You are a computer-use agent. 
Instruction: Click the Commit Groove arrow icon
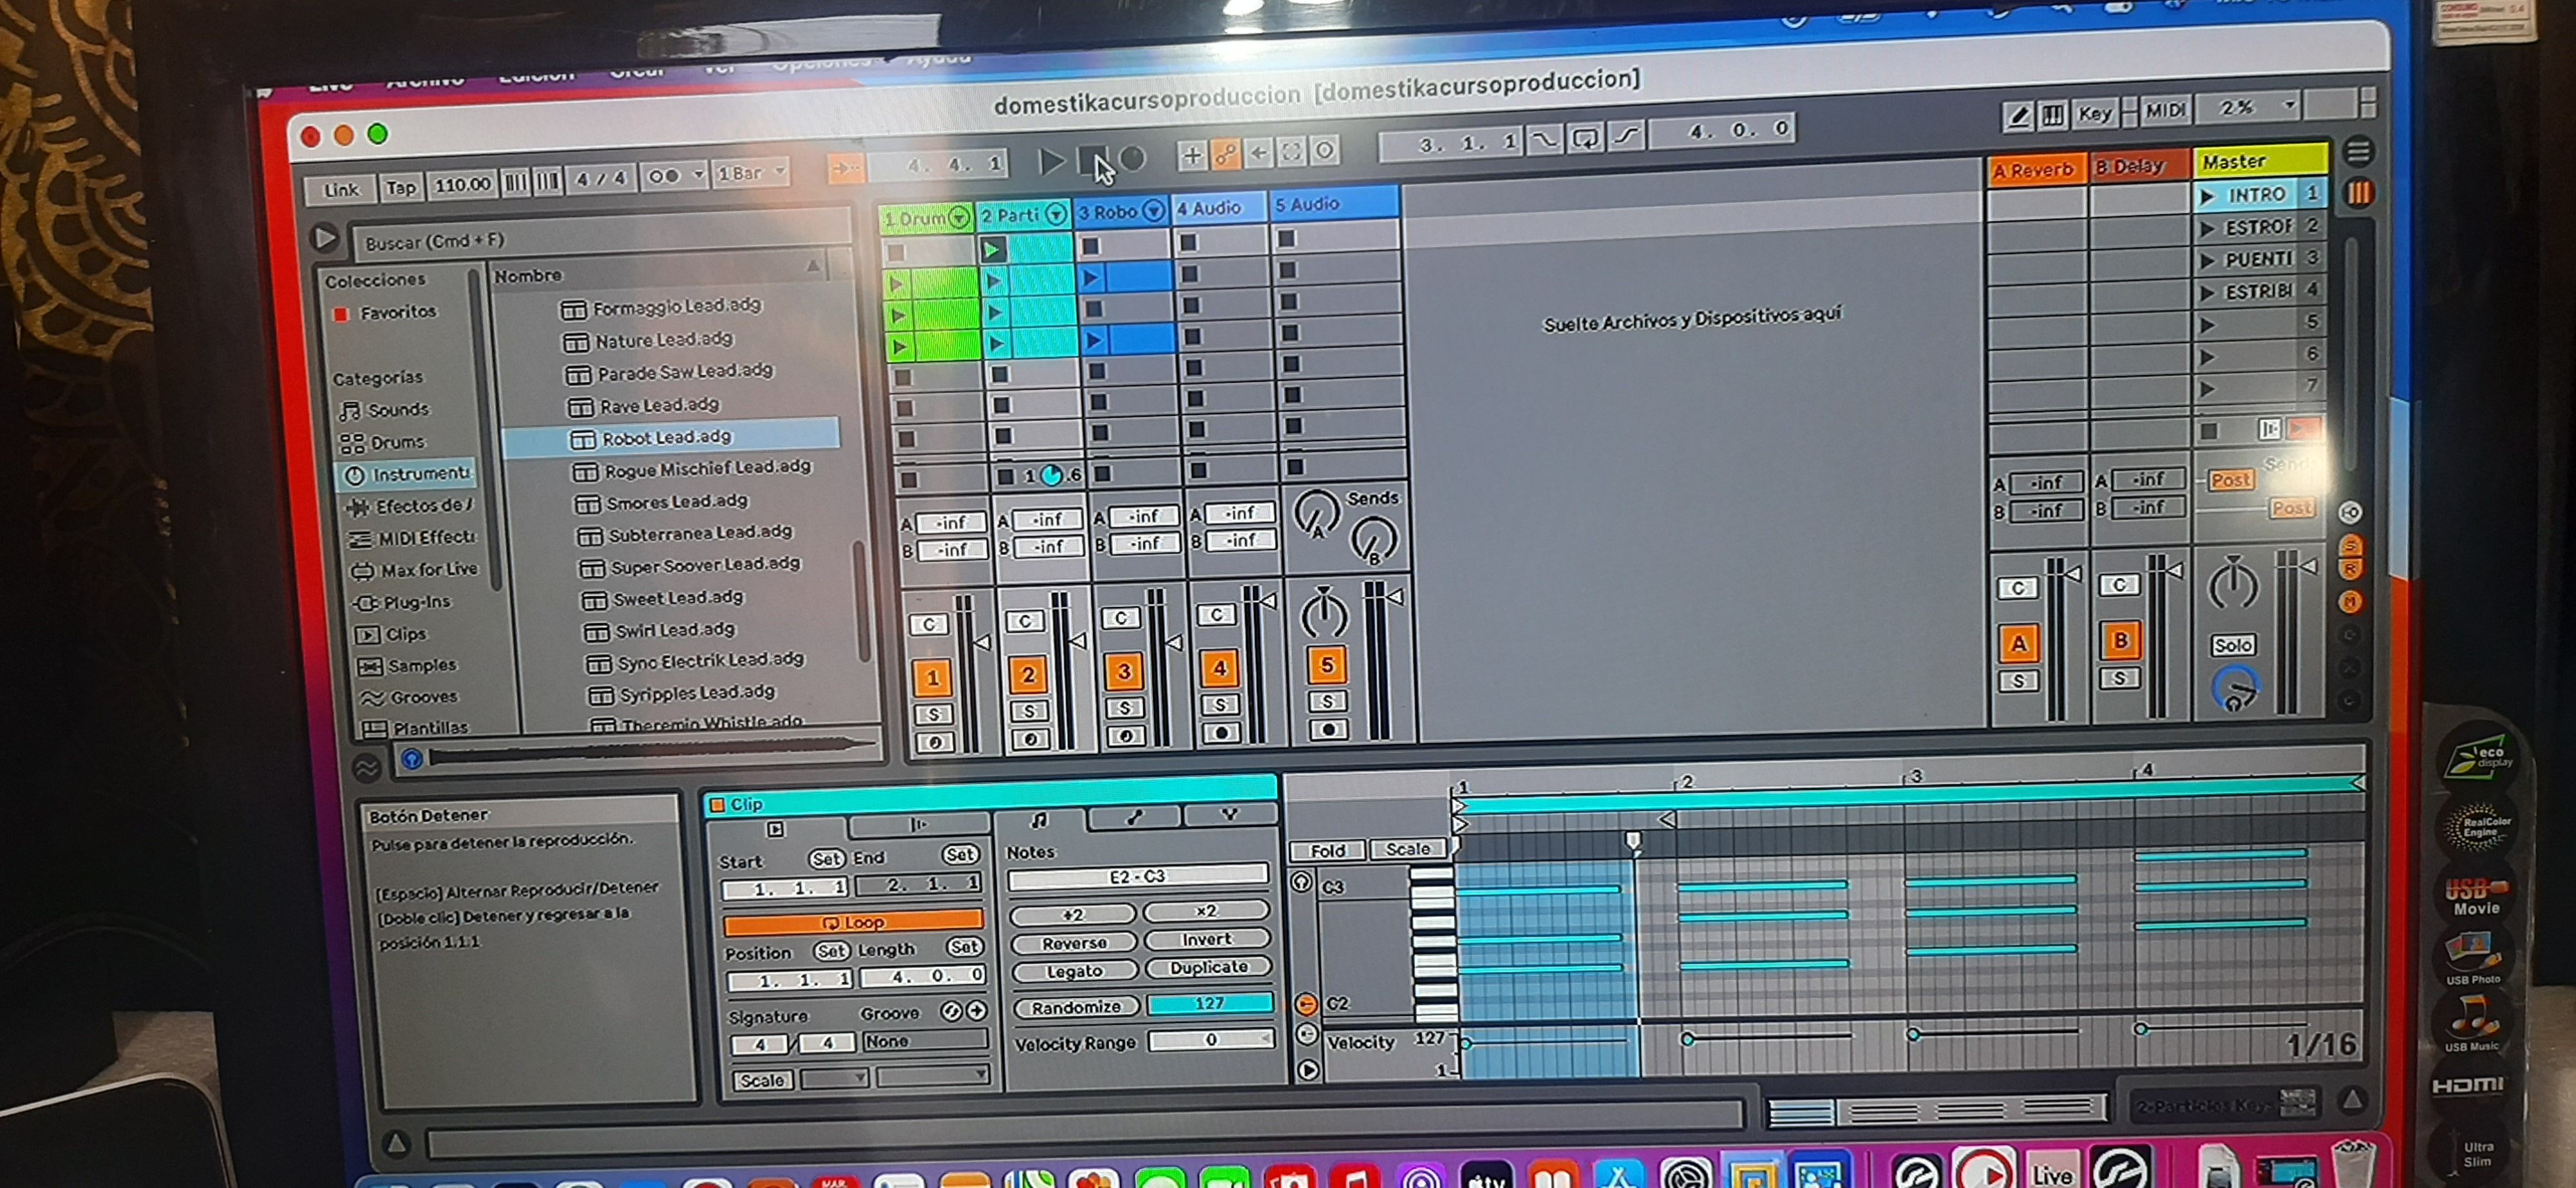977,1011
